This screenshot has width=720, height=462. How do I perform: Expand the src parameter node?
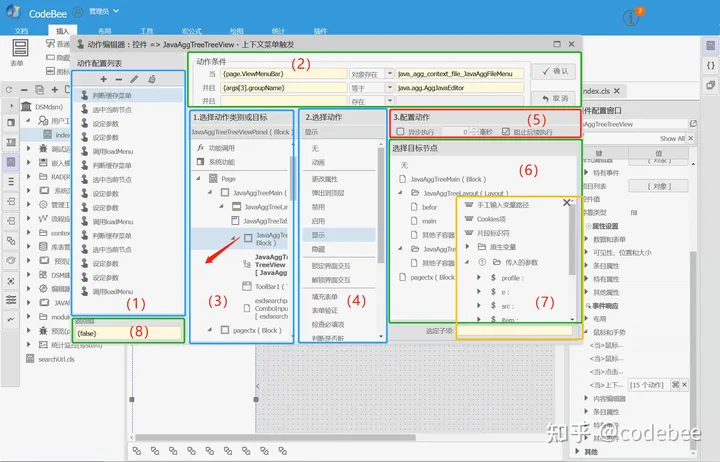pos(478,305)
